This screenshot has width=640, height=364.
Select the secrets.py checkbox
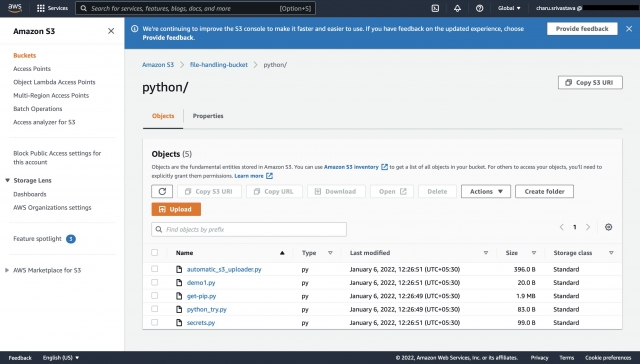pyautogui.click(x=154, y=322)
